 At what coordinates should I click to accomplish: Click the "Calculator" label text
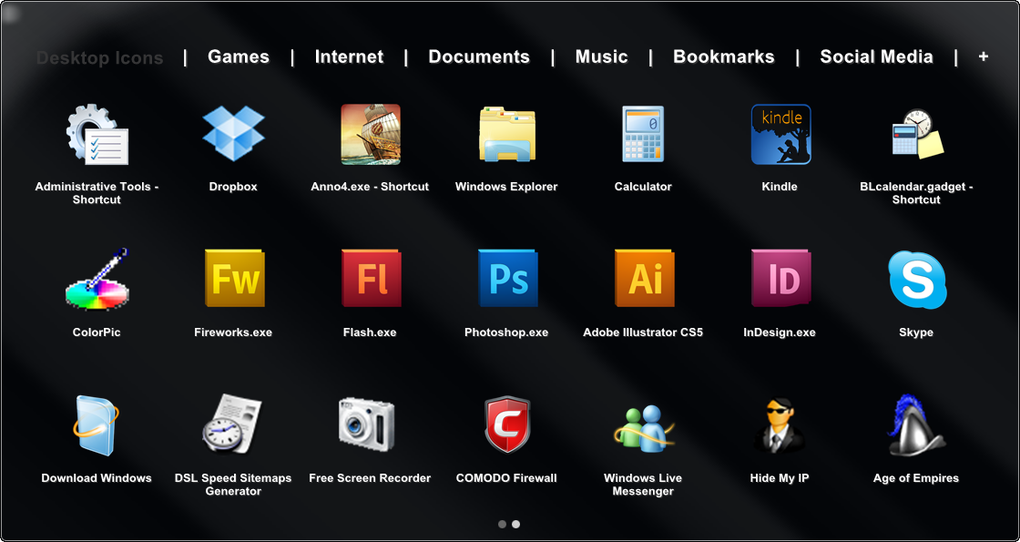[x=643, y=187]
